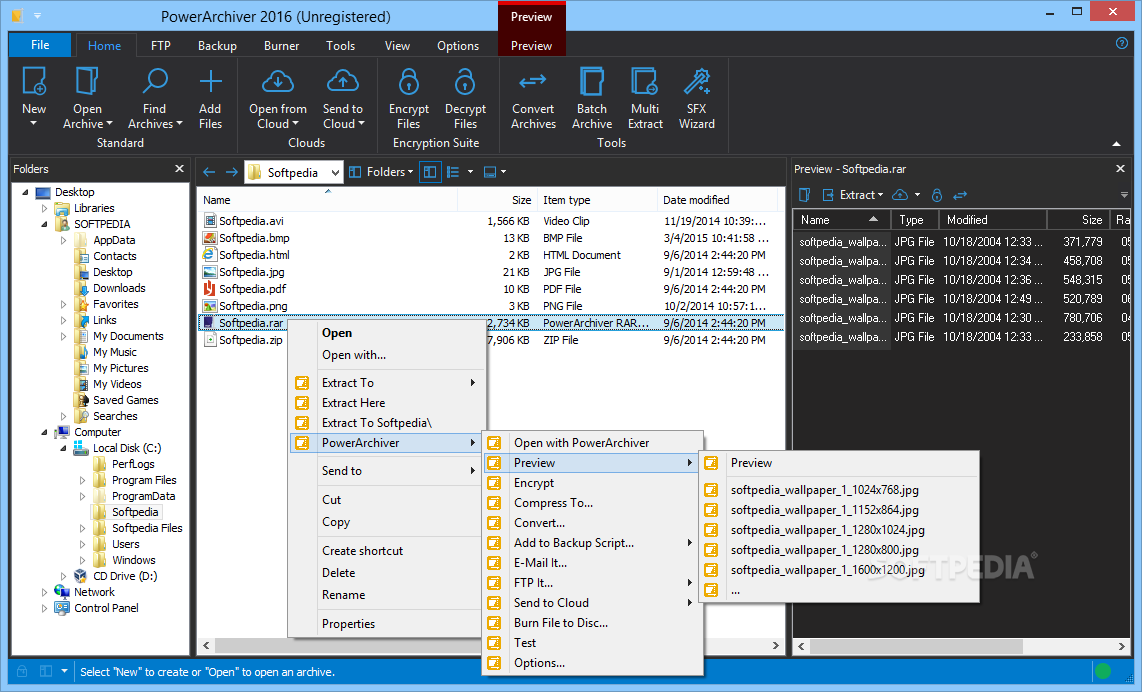The height and width of the screenshot is (692, 1142).
Task: Select Send to Cloud ribbon icon
Action: [x=342, y=81]
